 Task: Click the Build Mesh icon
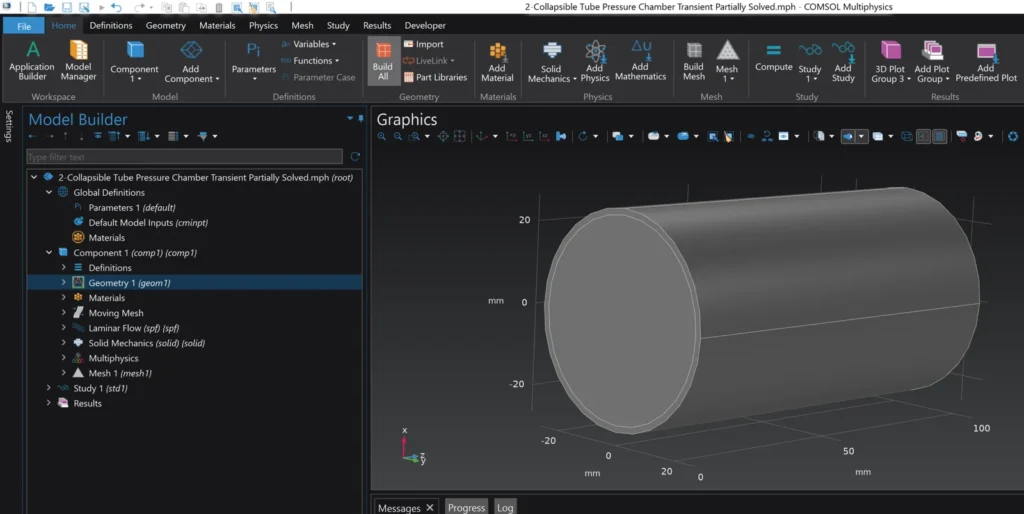pos(694,59)
